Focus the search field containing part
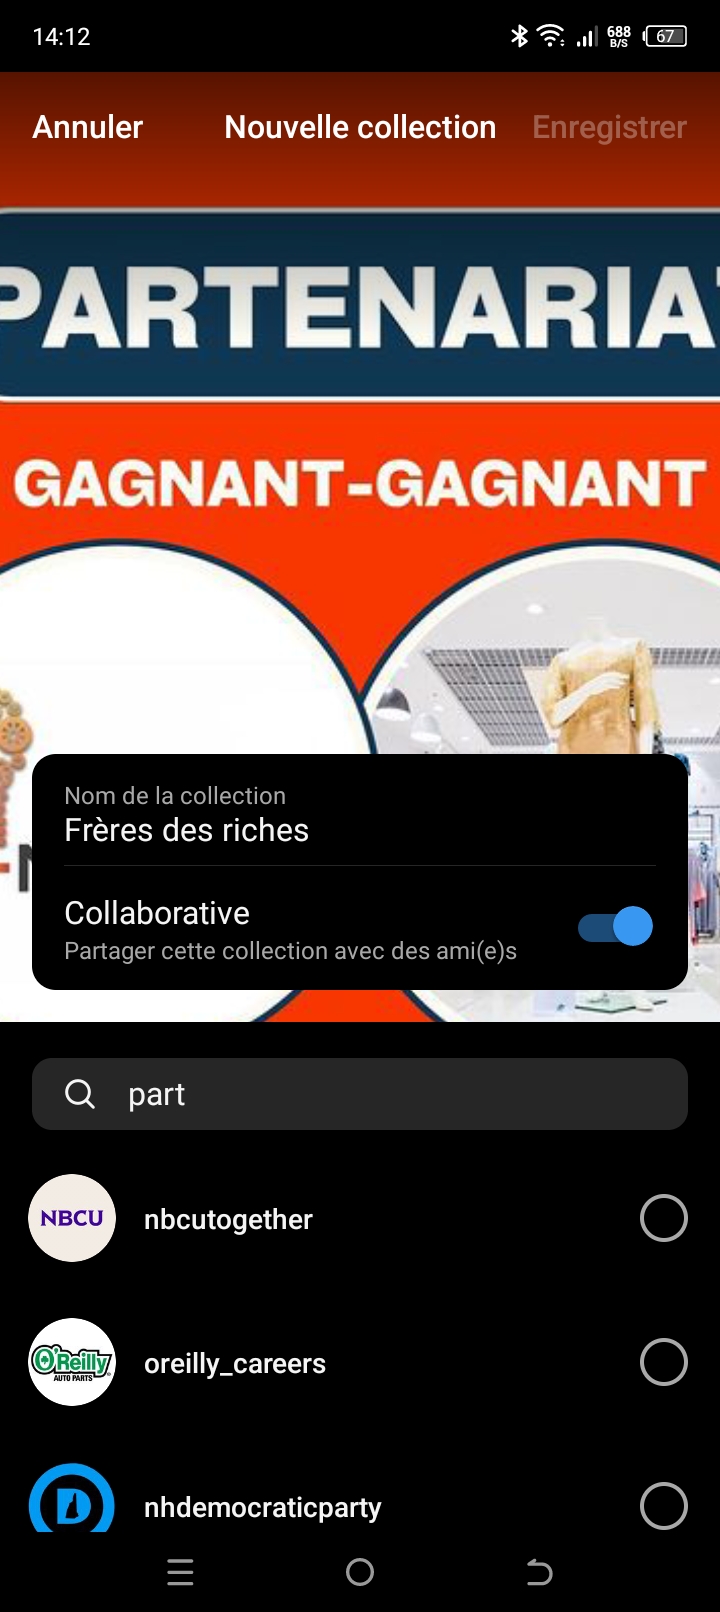720x1612 pixels. (x=360, y=1094)
